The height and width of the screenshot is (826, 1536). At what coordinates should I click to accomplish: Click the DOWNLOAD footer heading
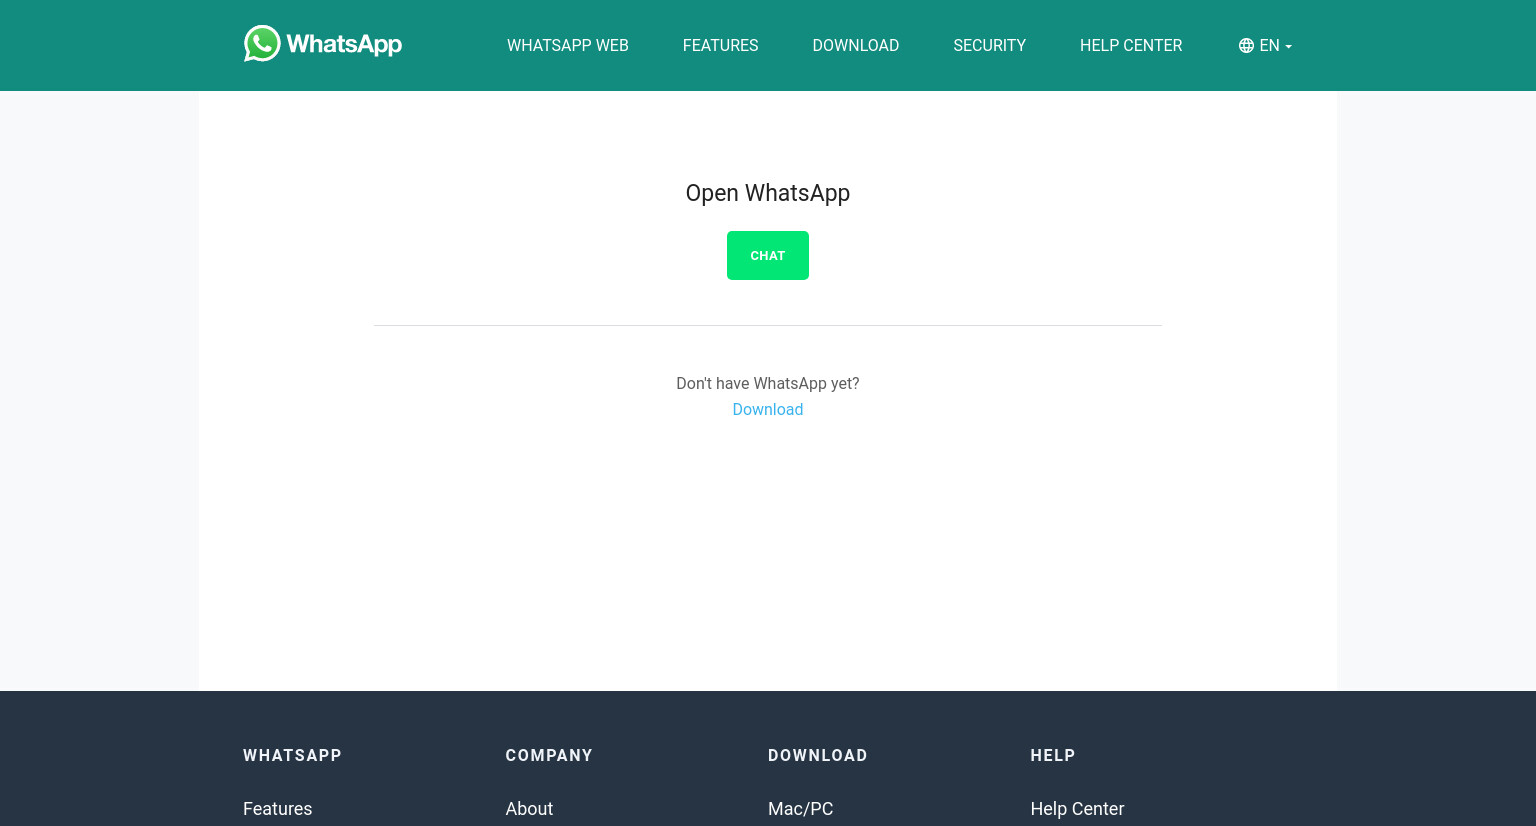tap(818, 756)
